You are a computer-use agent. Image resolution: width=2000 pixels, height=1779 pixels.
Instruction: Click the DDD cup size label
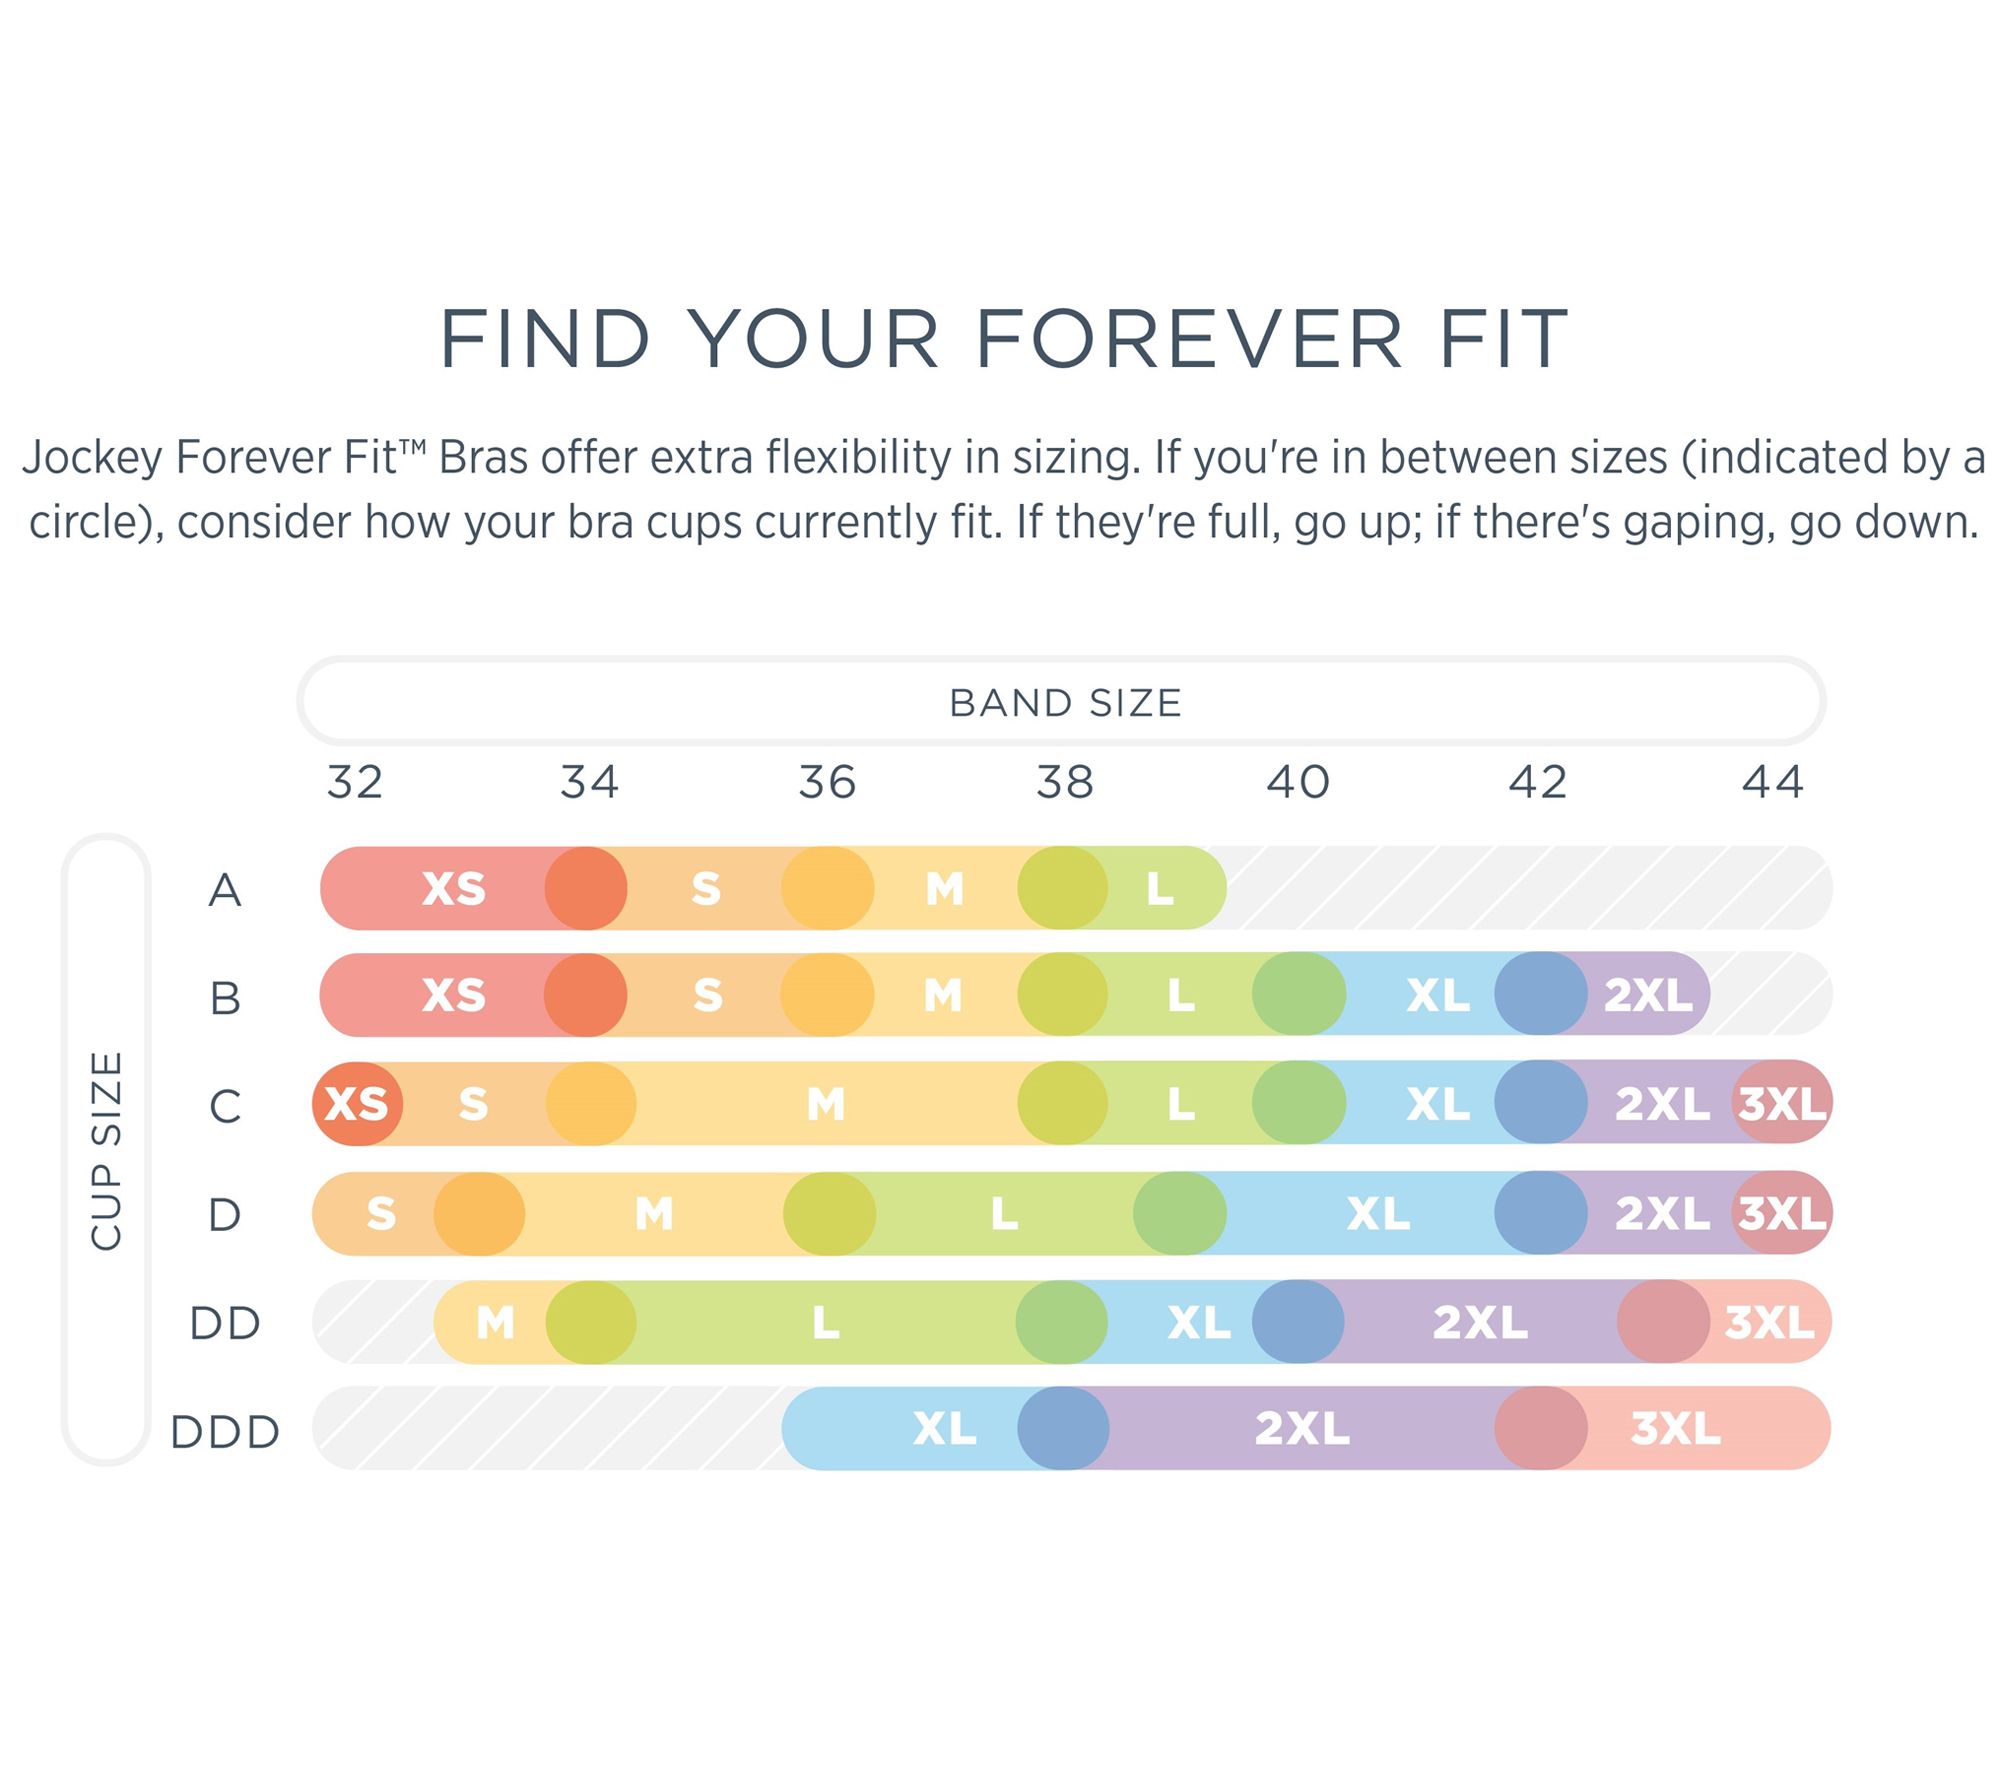(x=225, y=1432)
